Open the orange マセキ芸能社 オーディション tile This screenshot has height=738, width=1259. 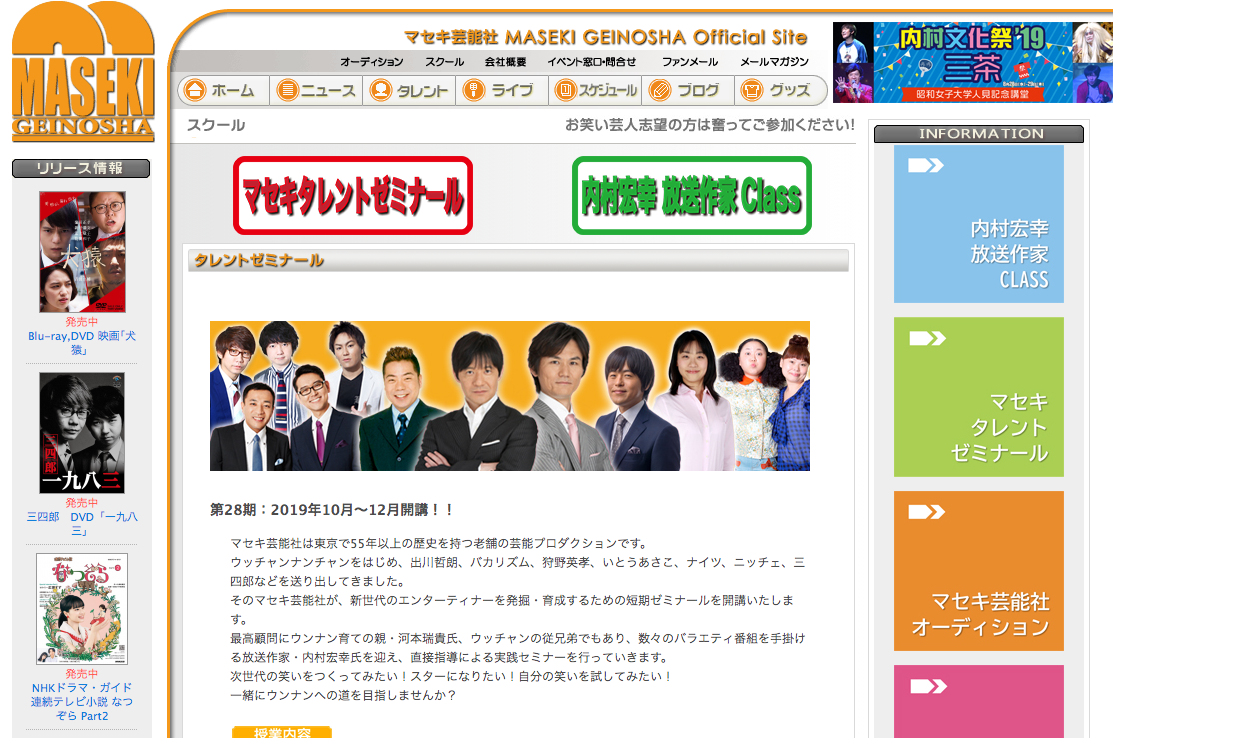pyautogui.click(x=979, y=571)
